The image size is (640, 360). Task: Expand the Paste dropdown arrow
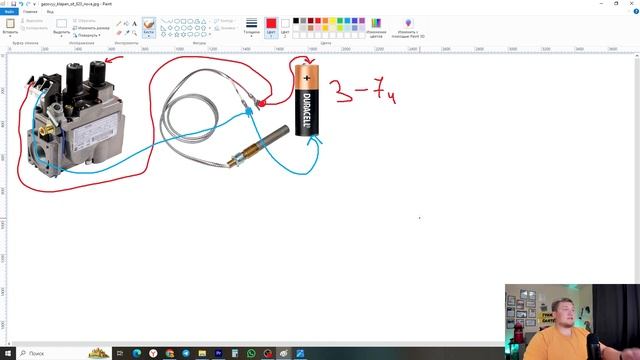click(10, 36)
